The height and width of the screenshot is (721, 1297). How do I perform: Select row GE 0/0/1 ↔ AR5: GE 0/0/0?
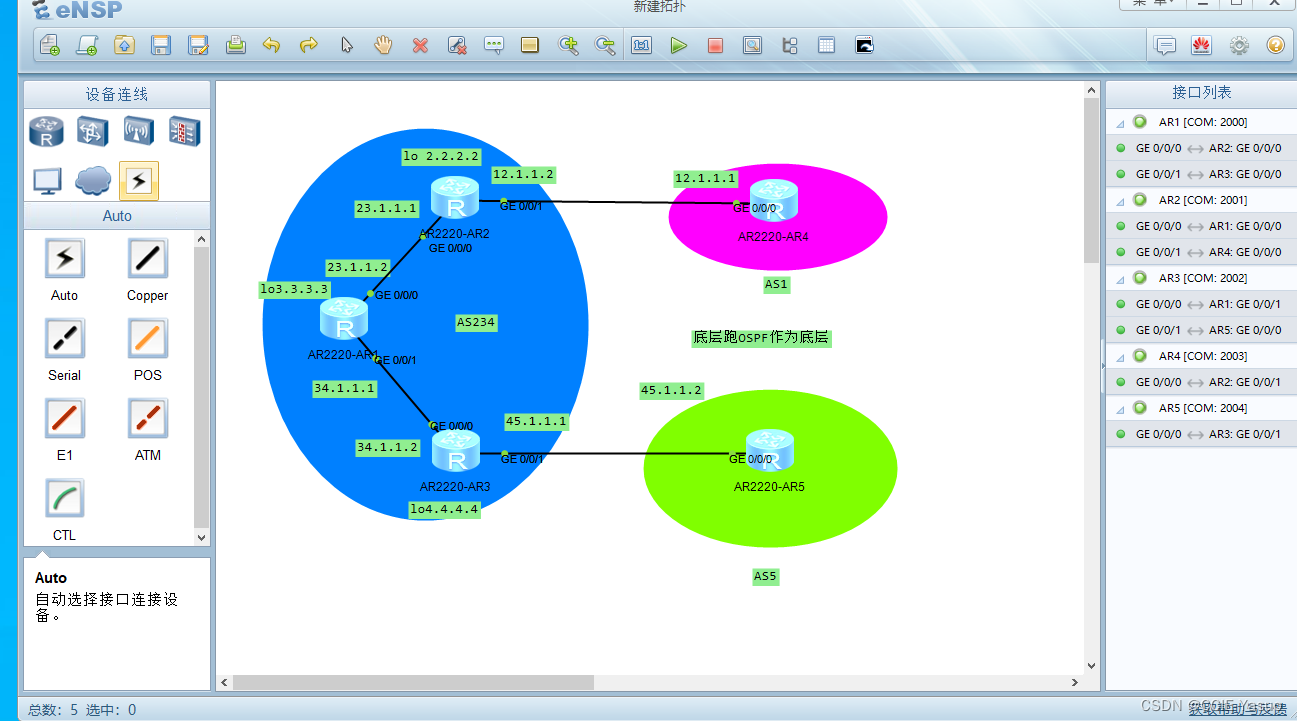[1201, 330]
